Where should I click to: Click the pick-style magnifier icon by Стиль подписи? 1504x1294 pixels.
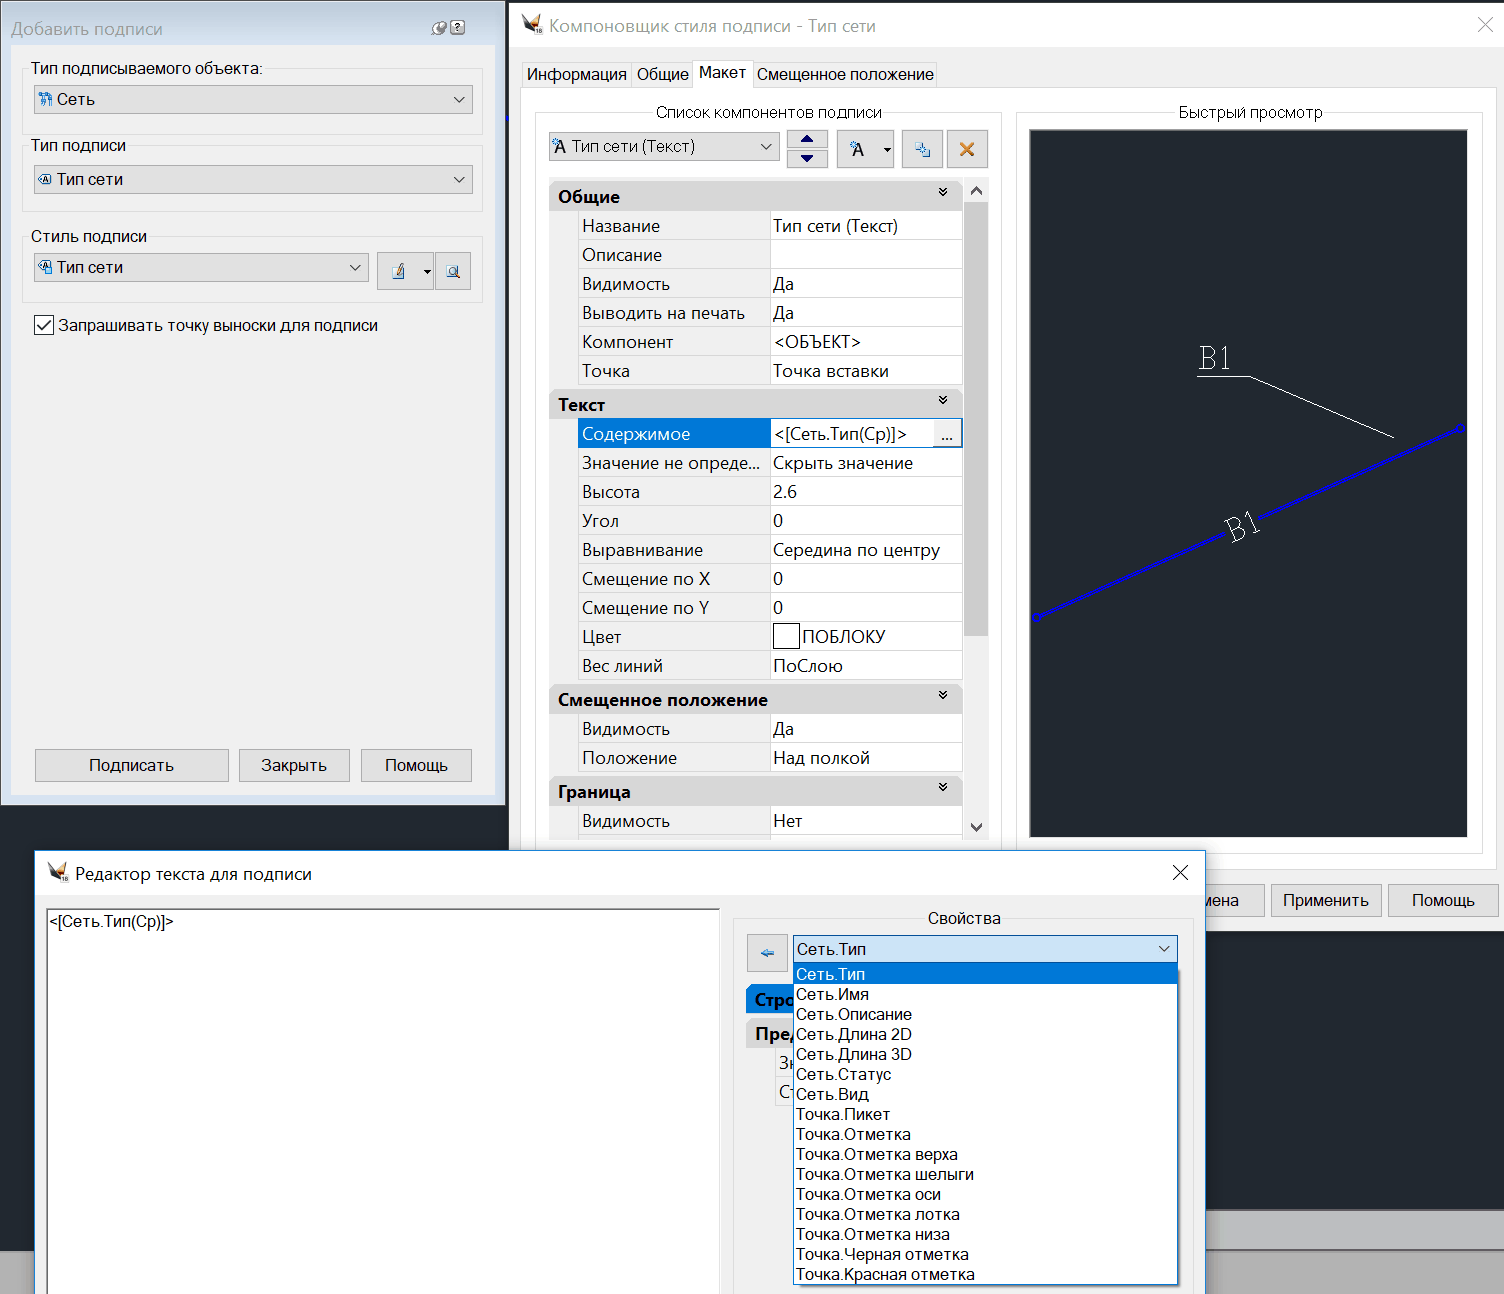pyautogui.click(x=453, y=271)
